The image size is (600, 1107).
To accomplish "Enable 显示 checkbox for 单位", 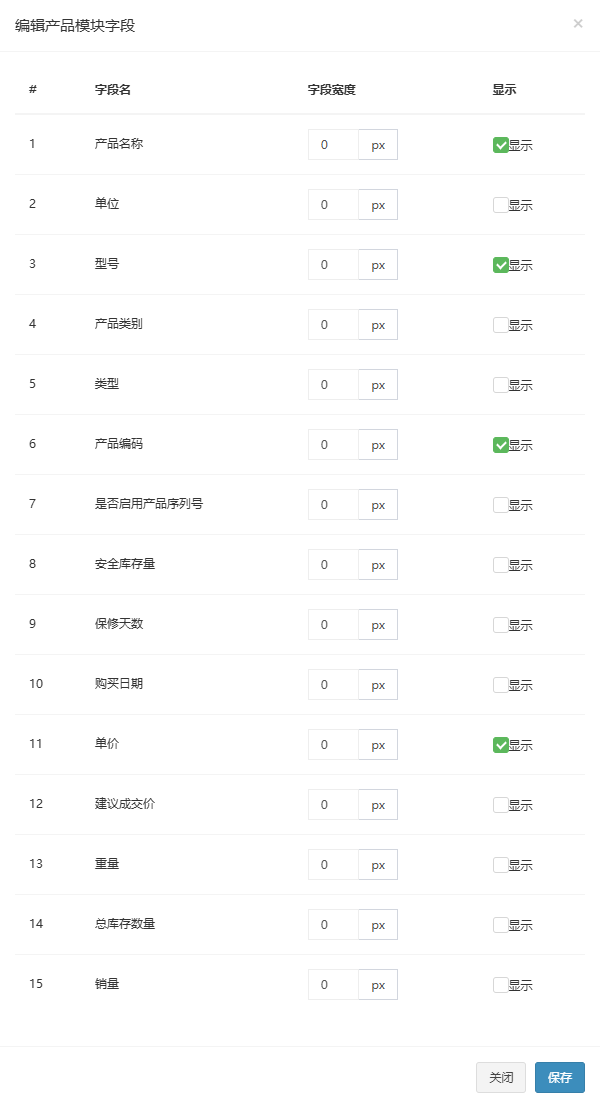I will point(500,205).
